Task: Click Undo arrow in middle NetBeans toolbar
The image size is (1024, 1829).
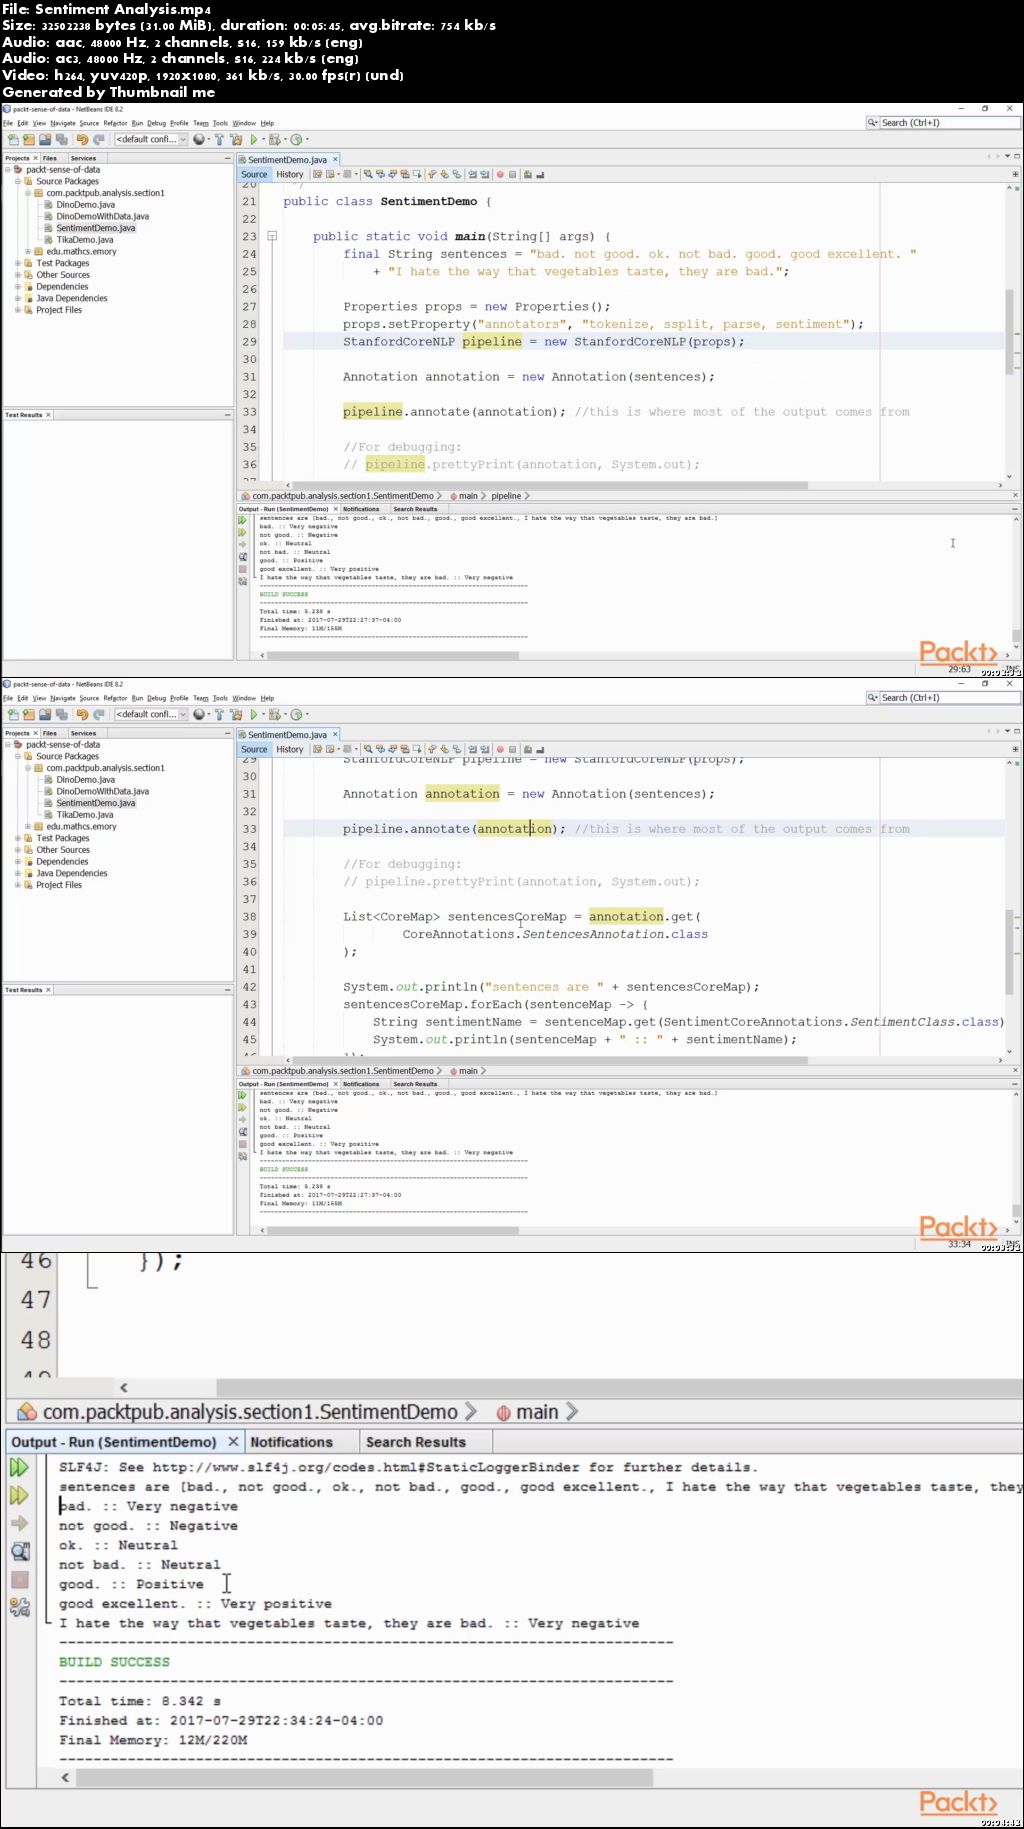Action: coord(82,714)
